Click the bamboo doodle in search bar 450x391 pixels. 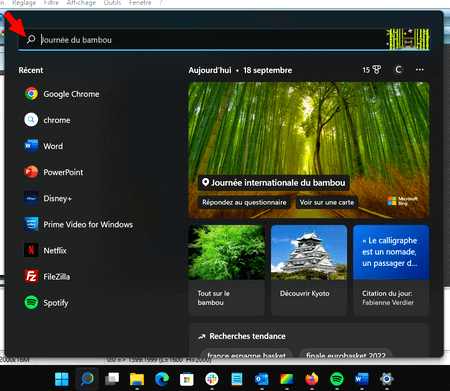coord(408,39)
